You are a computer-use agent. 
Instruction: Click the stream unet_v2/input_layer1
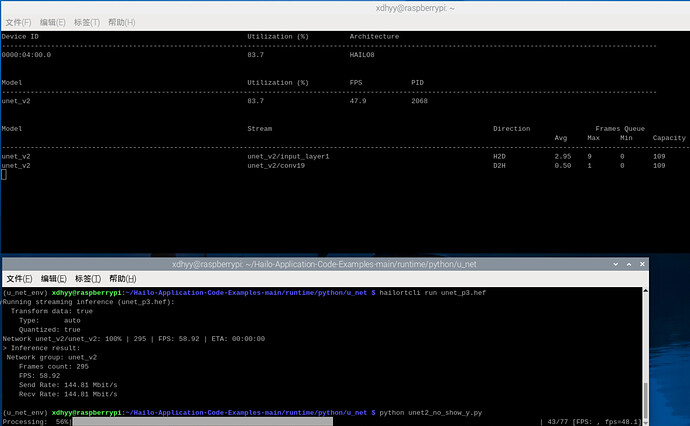click(288, 156)
